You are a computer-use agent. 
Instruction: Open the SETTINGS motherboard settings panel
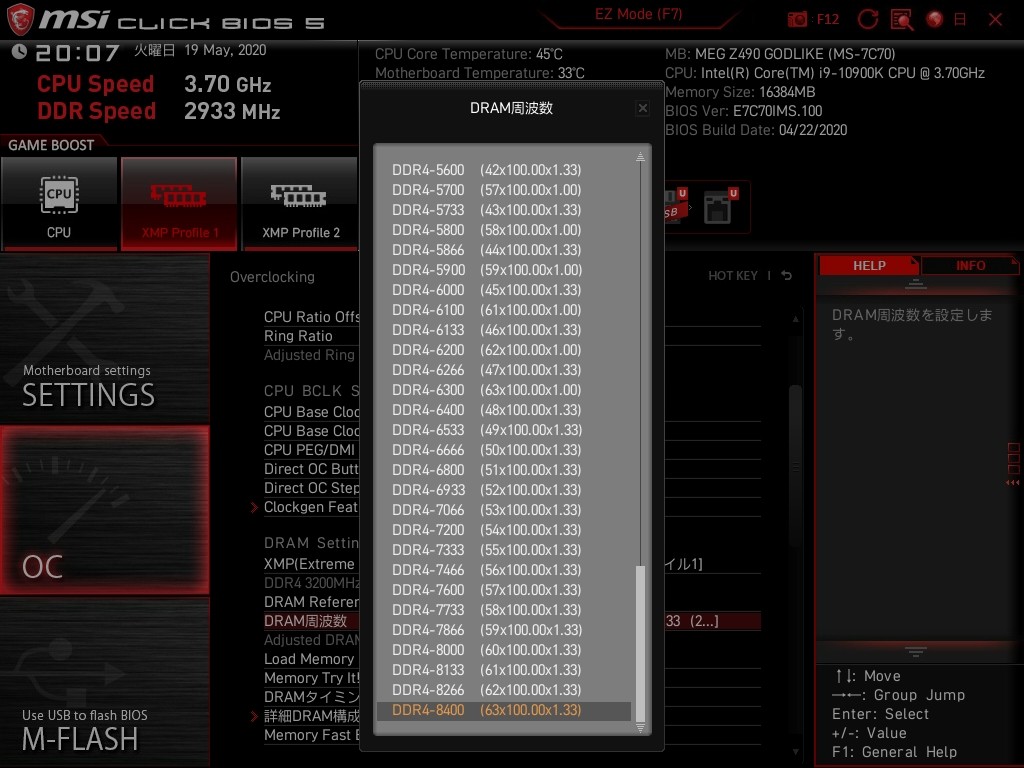pos(104,338)
